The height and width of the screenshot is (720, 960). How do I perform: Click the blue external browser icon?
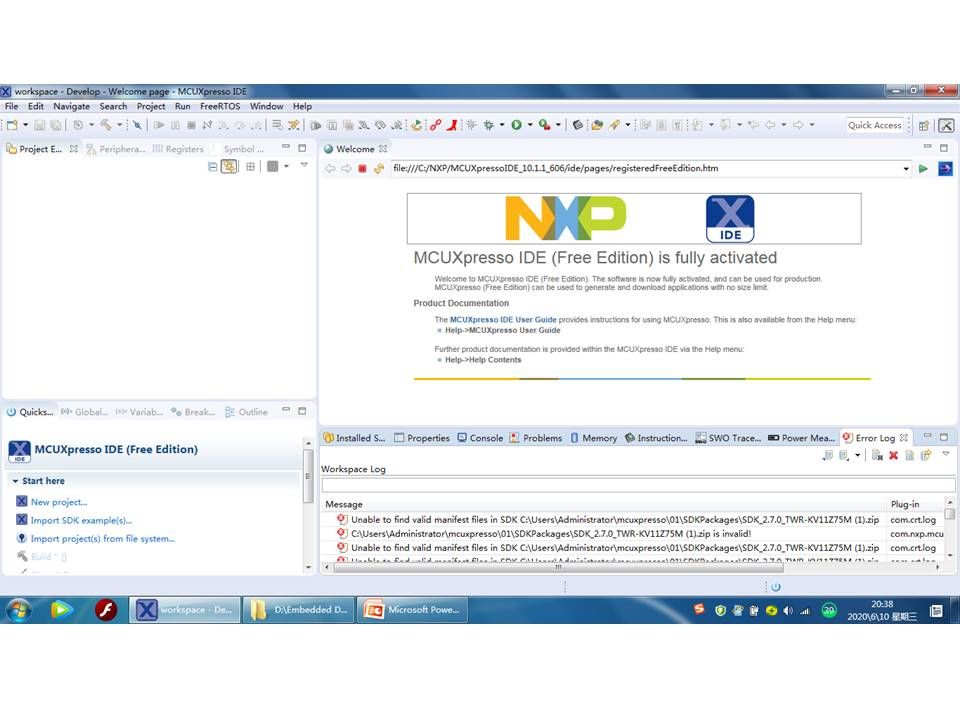pos(945,168)
